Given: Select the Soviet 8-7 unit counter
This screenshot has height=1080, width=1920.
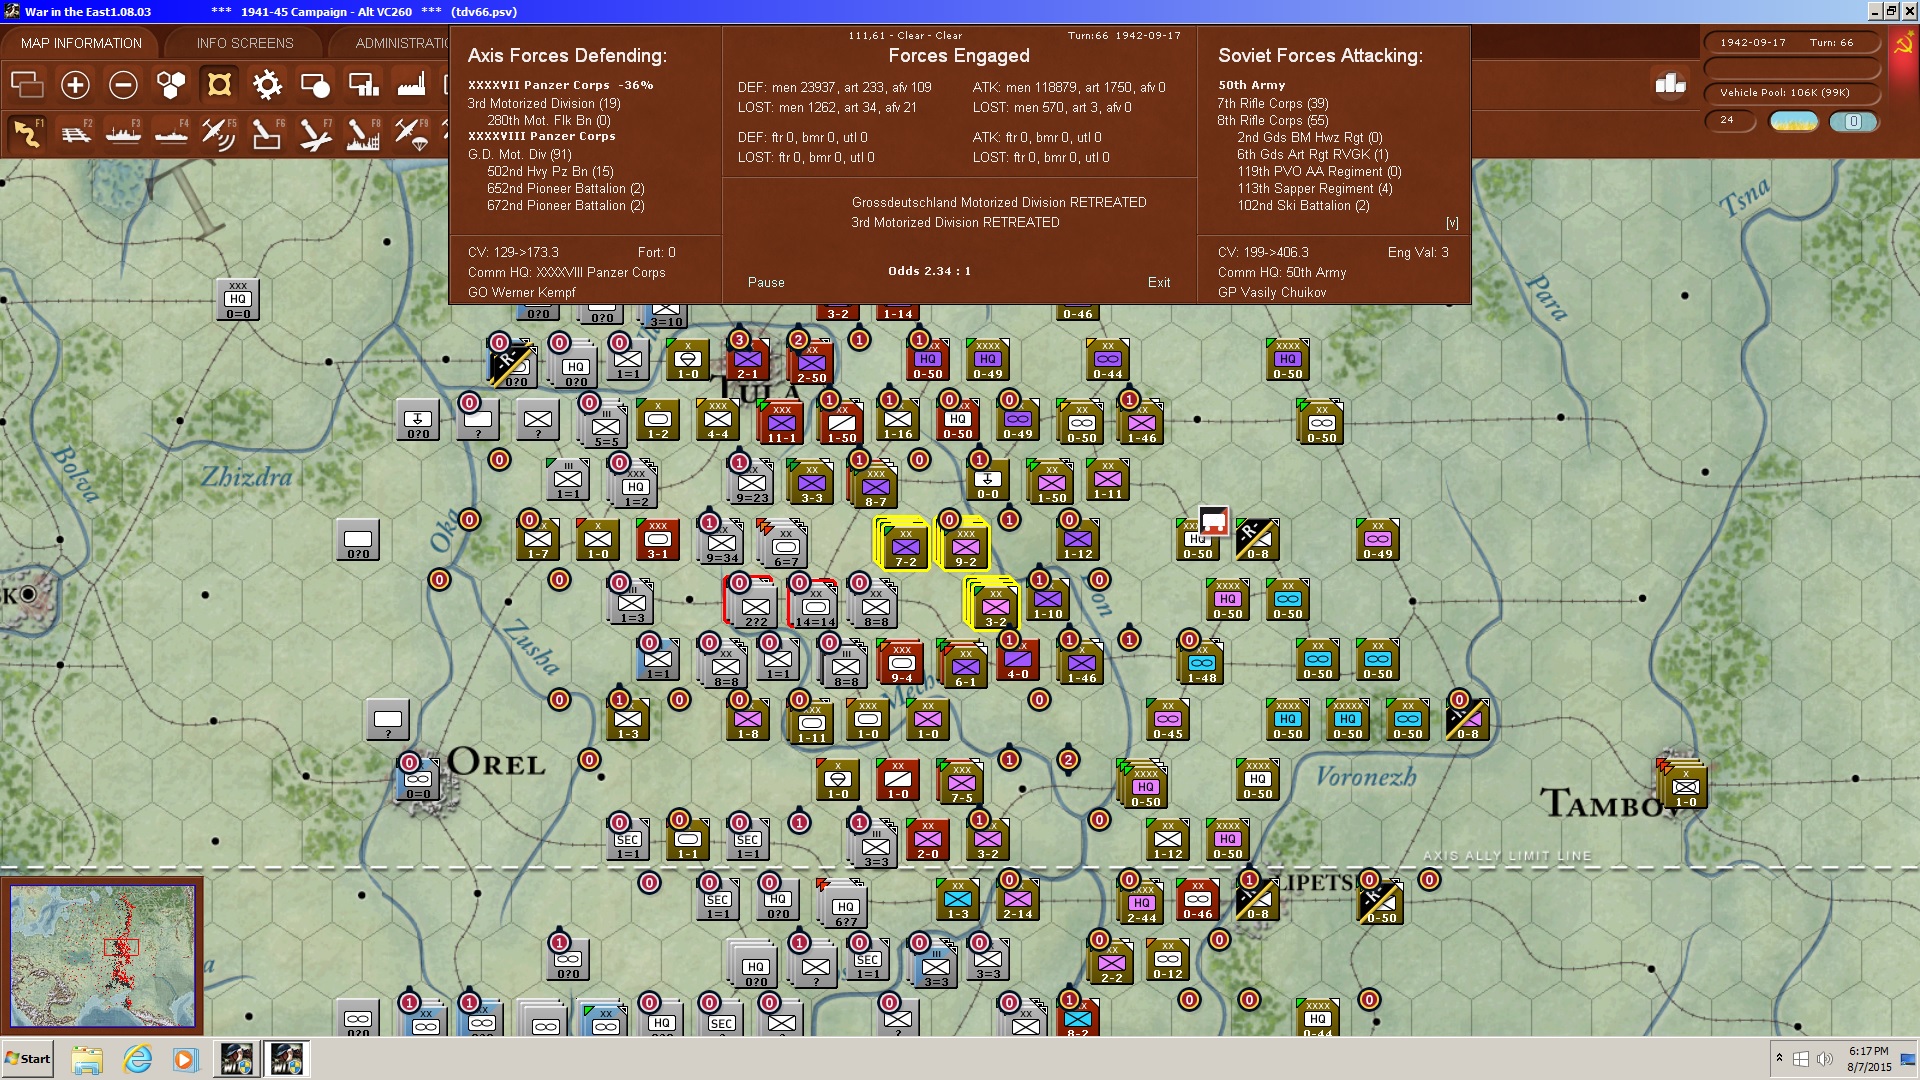Looking at the screenshot, I should 875,487.
